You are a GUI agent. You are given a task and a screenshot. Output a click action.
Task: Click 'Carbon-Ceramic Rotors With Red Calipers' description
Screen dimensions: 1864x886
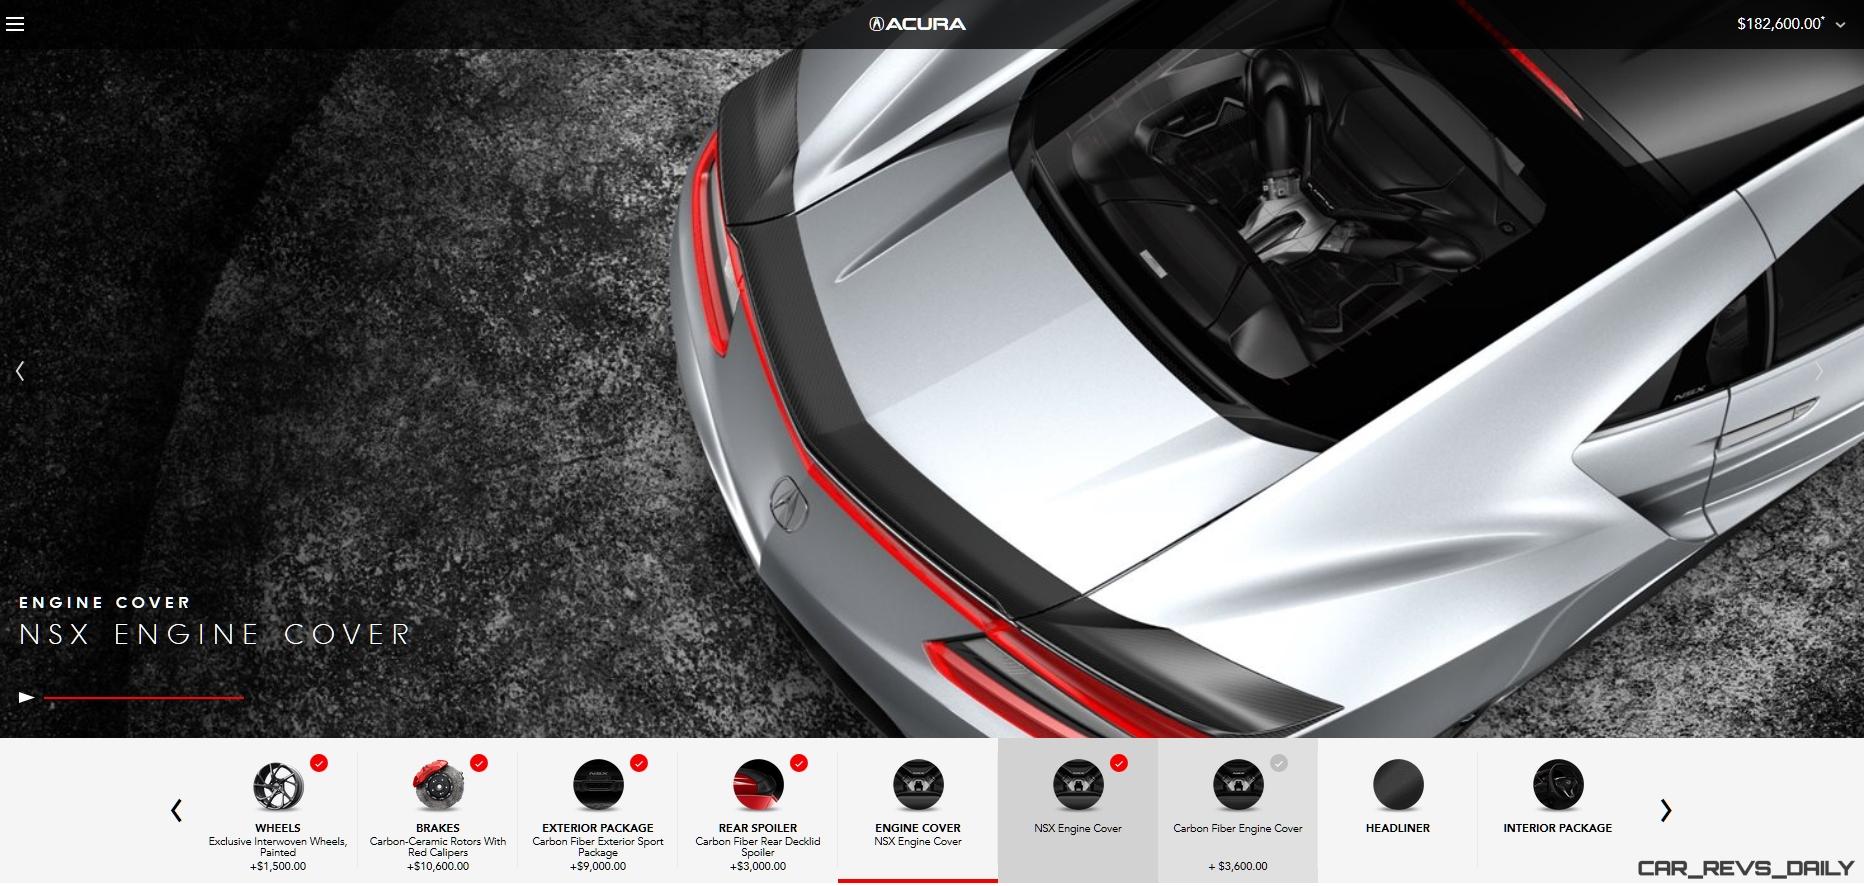coord(438,847)
